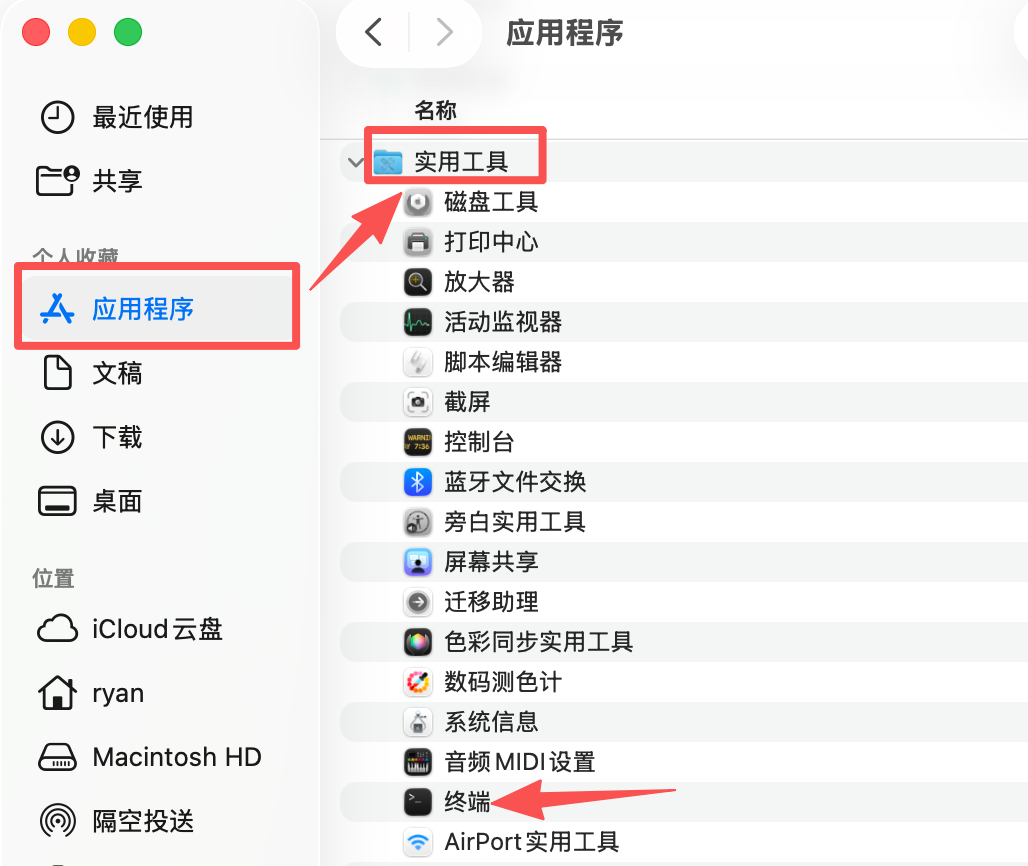The width and height of the screenshot is (1028, 866).
Task: Collapse the 实用工具 folder disclosure triangle
Action: 355,161
